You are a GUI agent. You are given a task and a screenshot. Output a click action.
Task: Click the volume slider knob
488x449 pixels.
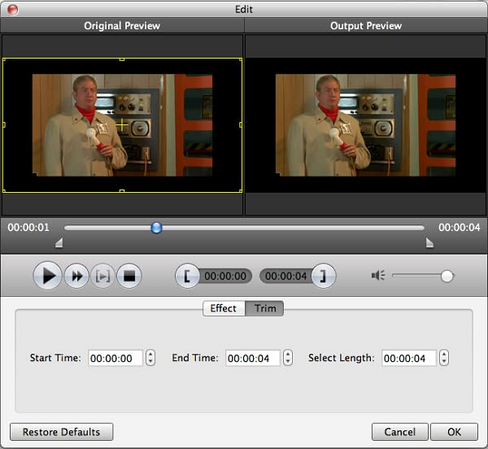click(x=447, y=276)
